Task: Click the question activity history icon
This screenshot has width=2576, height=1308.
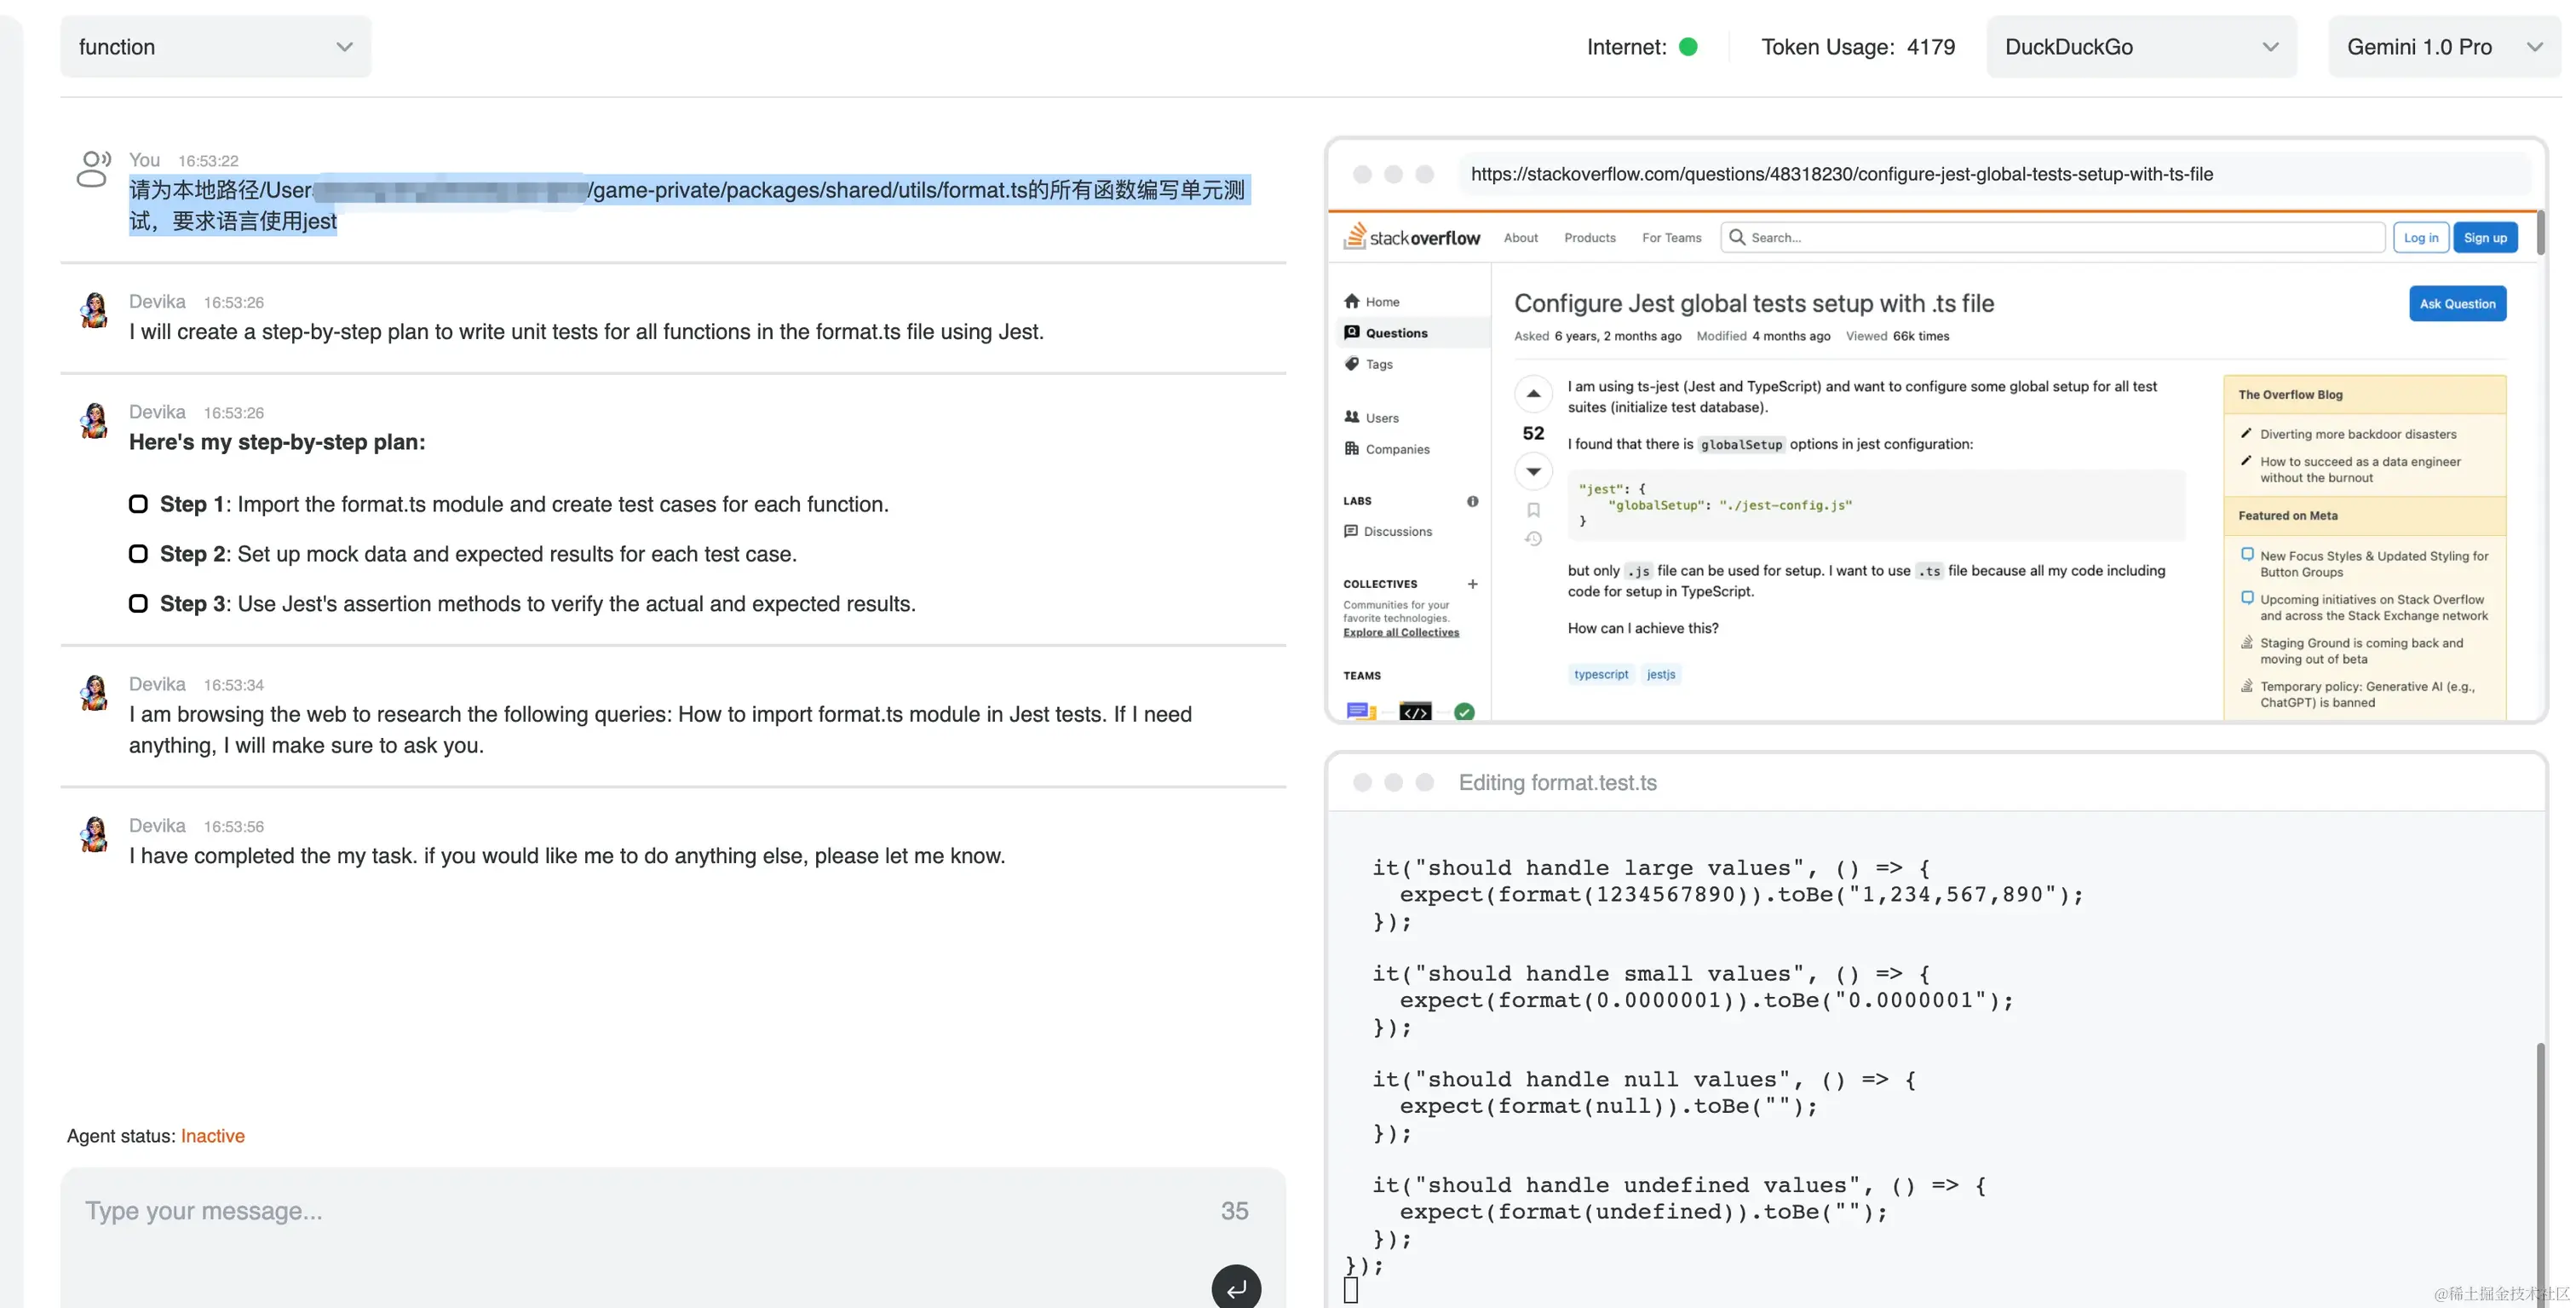Action: 1533,539
